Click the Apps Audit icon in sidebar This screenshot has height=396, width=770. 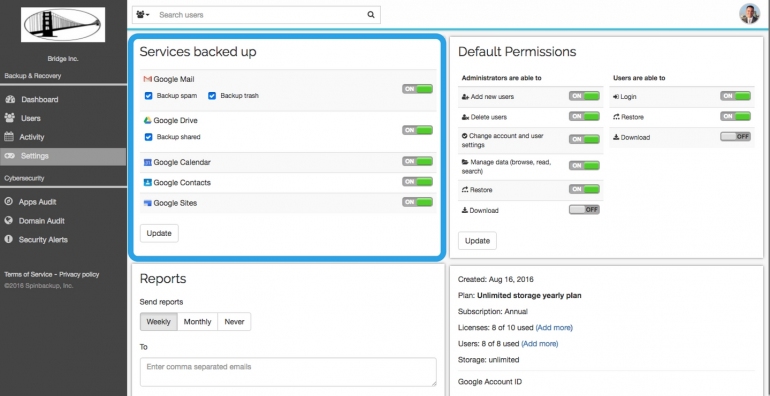point(8,201)
